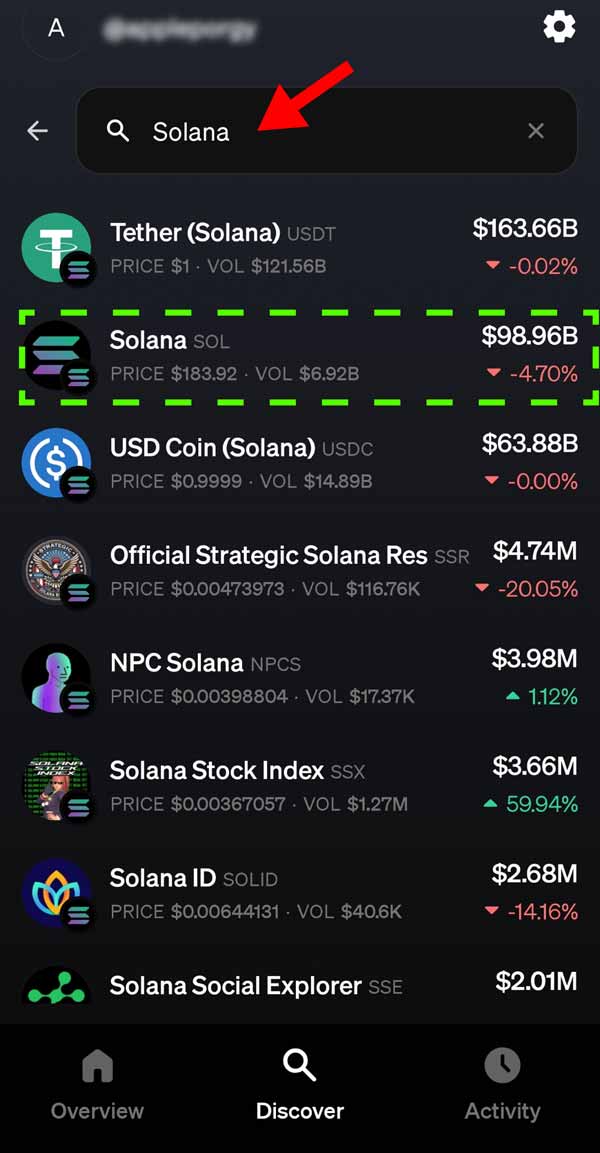Tap the Solana ID token logo
600x1153 pixels.
click(x=57, y=893)
